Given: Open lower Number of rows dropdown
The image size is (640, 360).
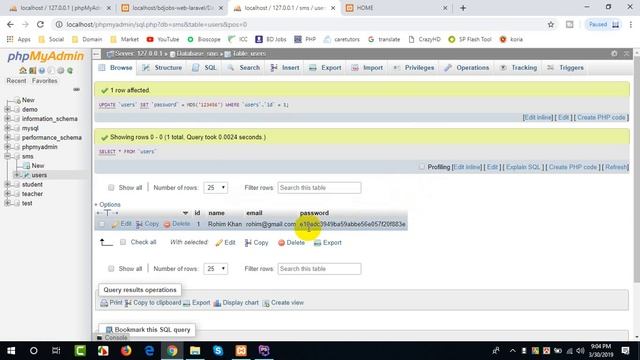Looking at the screenshot, I should coord(216,269).
